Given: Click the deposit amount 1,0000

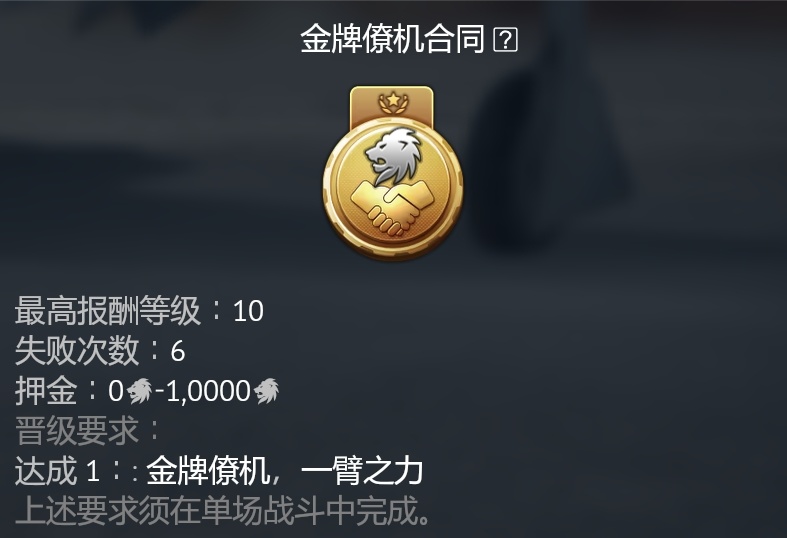Looking at the screenshot, I should 209,391.
